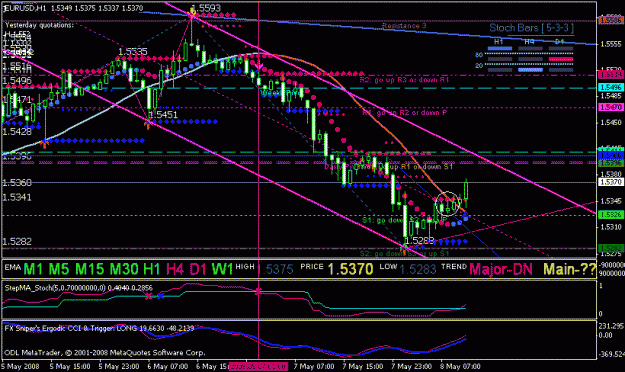Click the 1.5593 high price label

tap(206, 8)
